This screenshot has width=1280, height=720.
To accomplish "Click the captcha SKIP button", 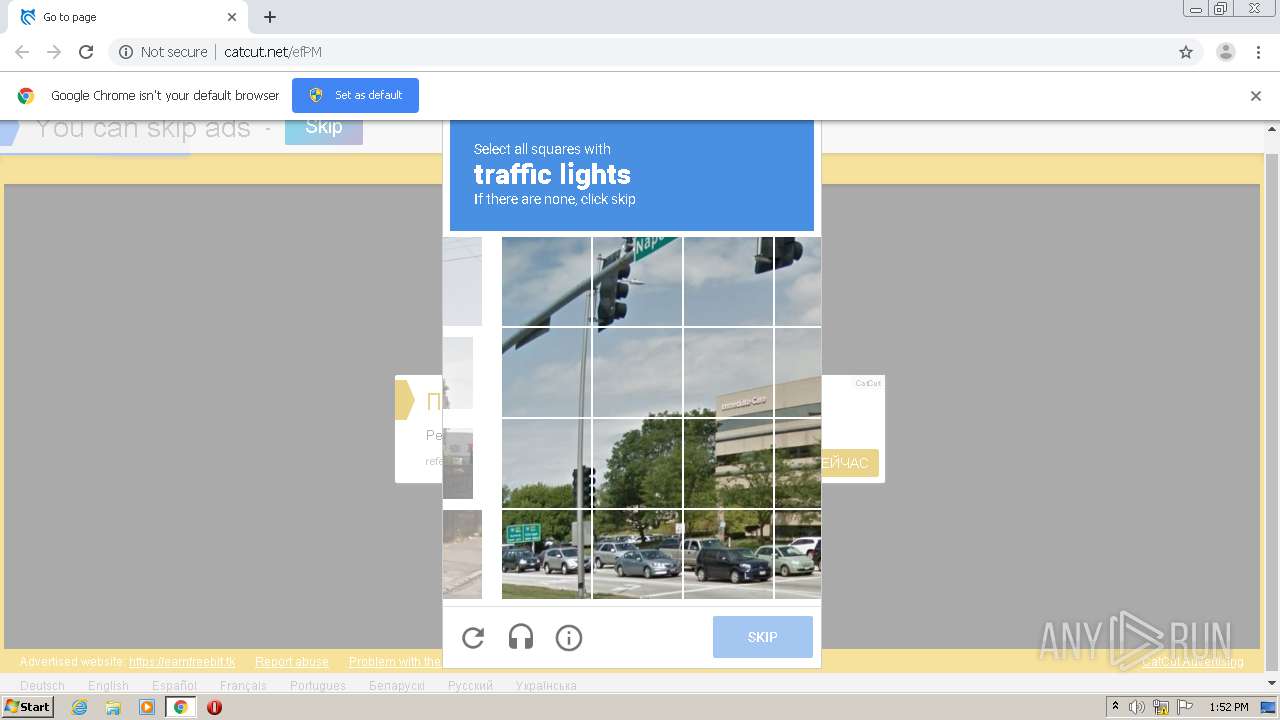I will [x=763, y=637].
